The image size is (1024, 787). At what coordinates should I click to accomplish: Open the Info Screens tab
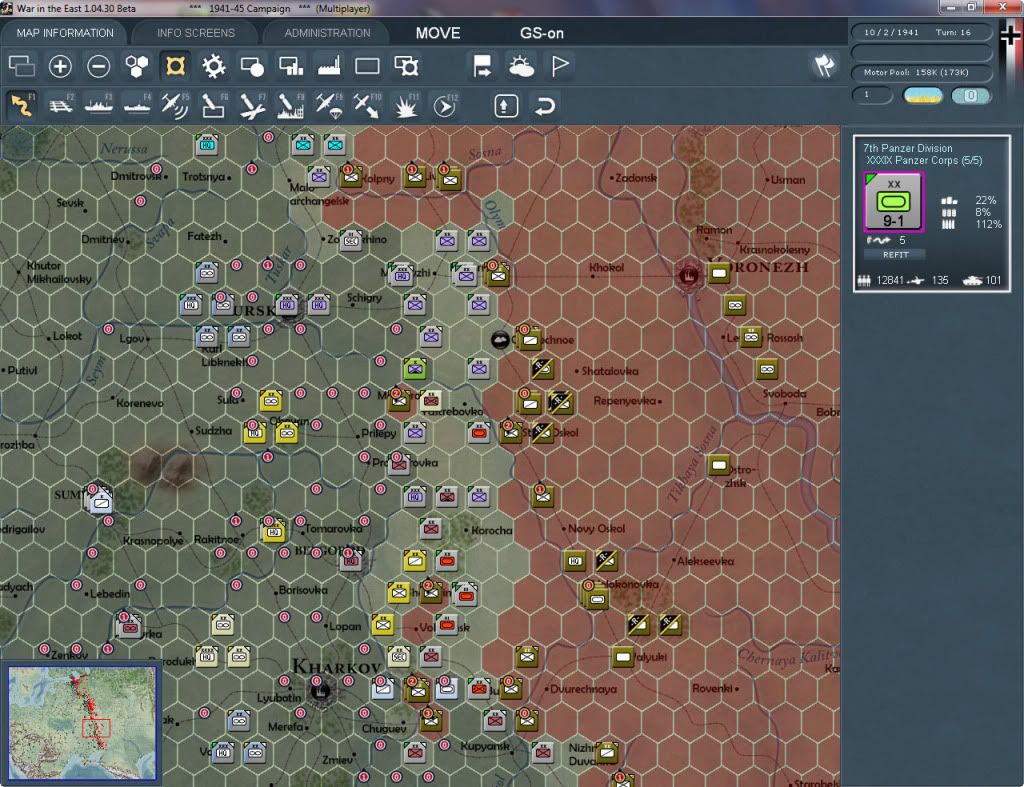click(x=195, y=33)
